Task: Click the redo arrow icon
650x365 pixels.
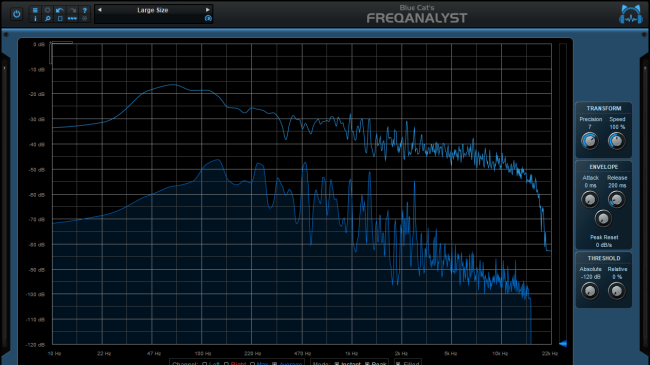Action: pyautogui.click(x=72, y=10)
